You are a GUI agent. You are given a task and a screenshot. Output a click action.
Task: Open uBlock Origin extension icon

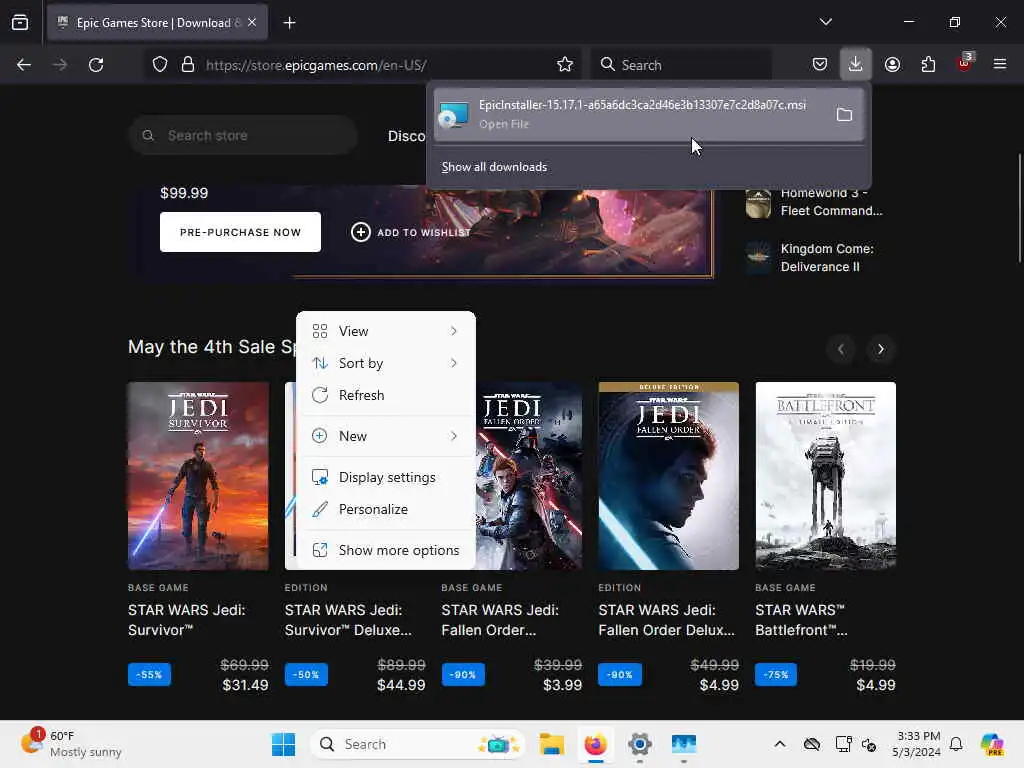[x=965, y=63]
